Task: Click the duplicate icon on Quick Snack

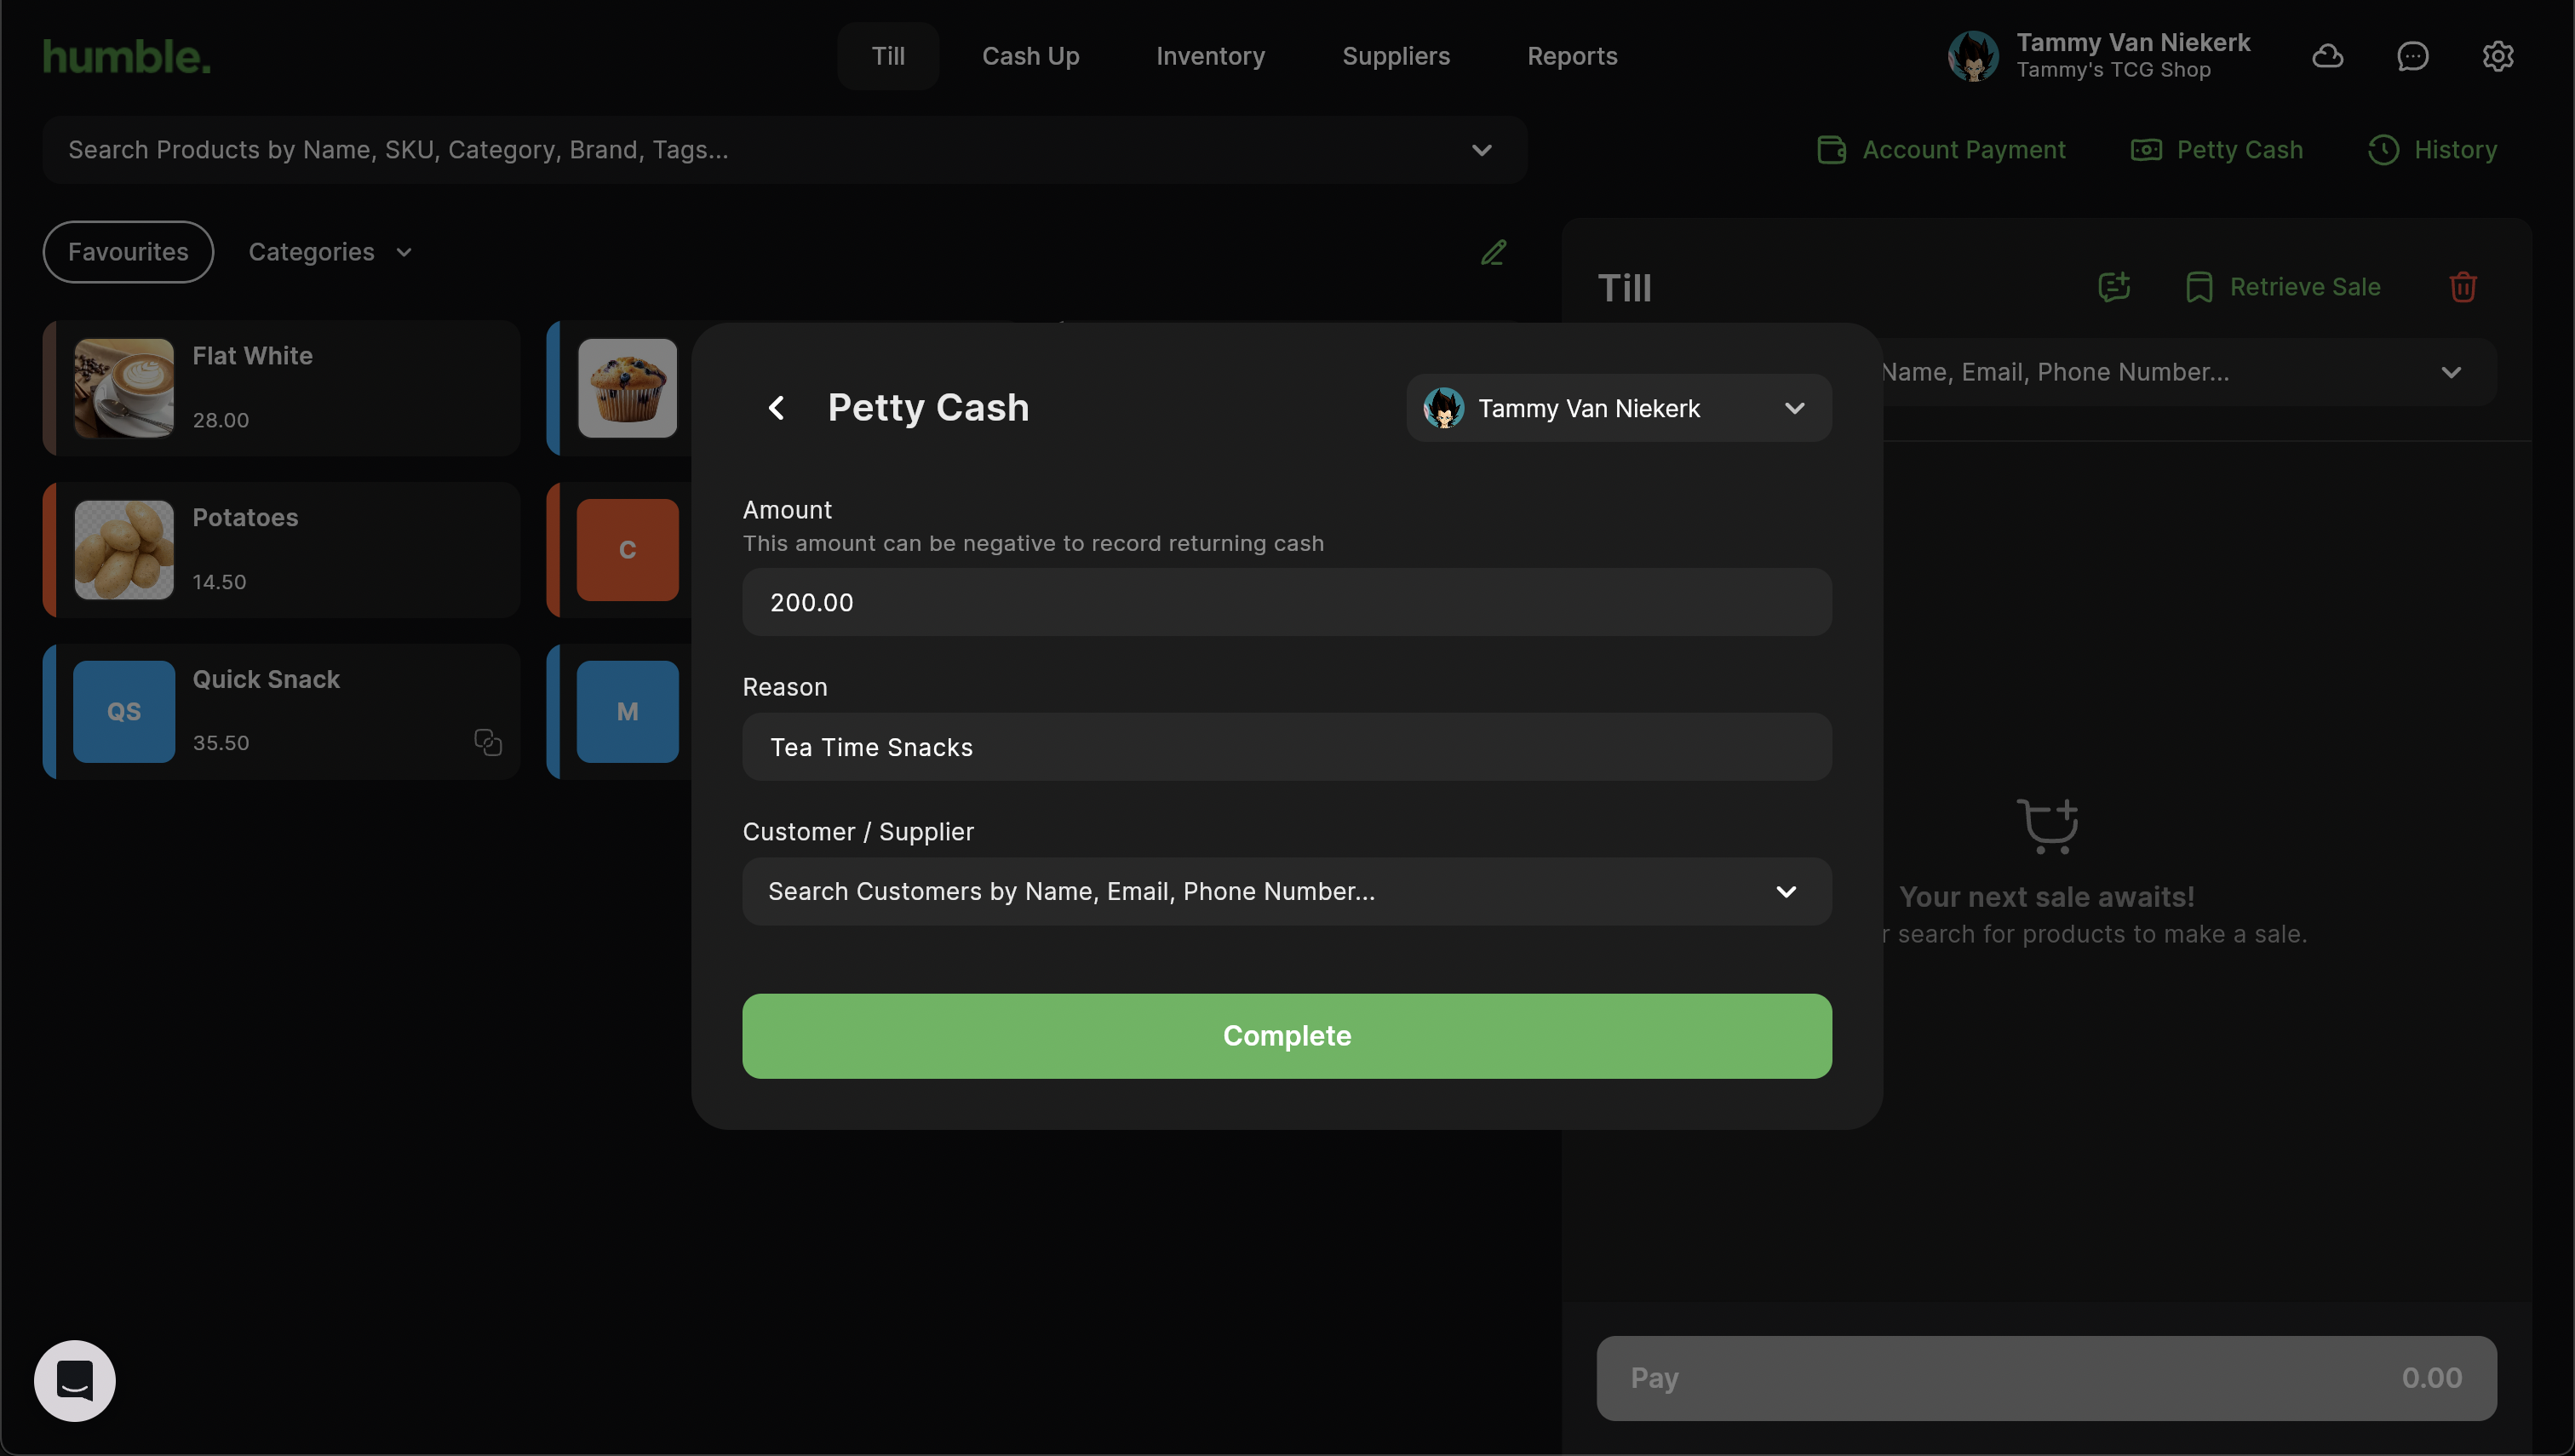Action: pos(487,742)
